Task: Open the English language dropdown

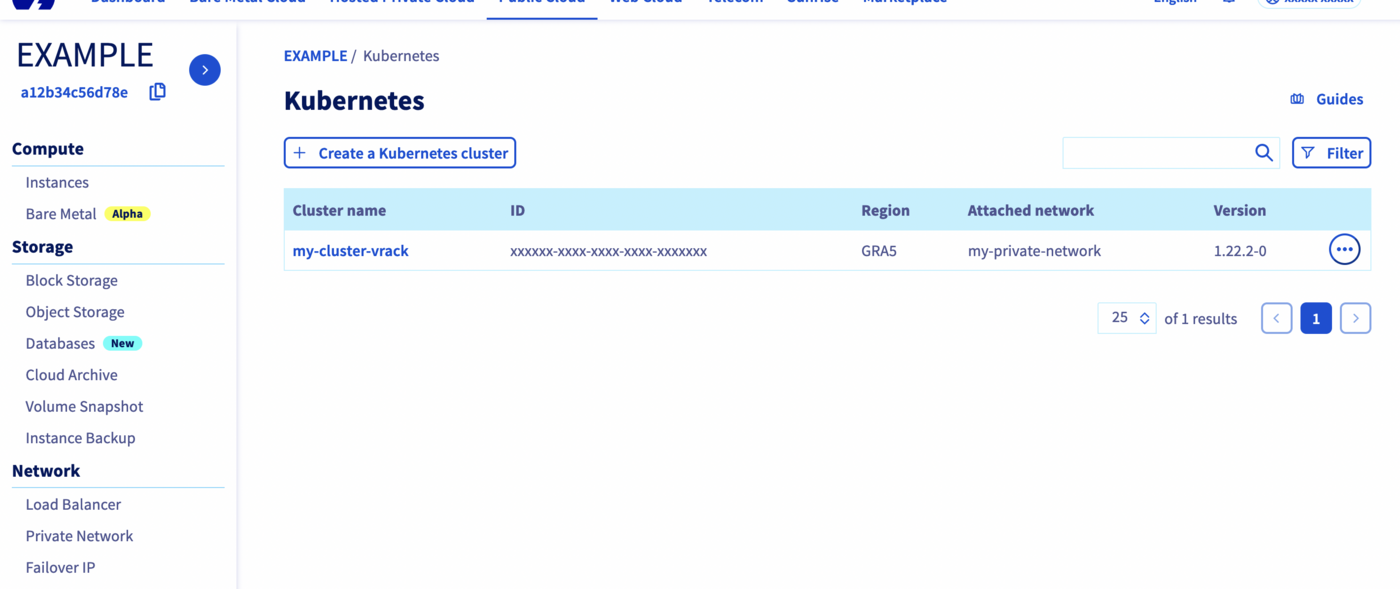Action: [1174, 3]
